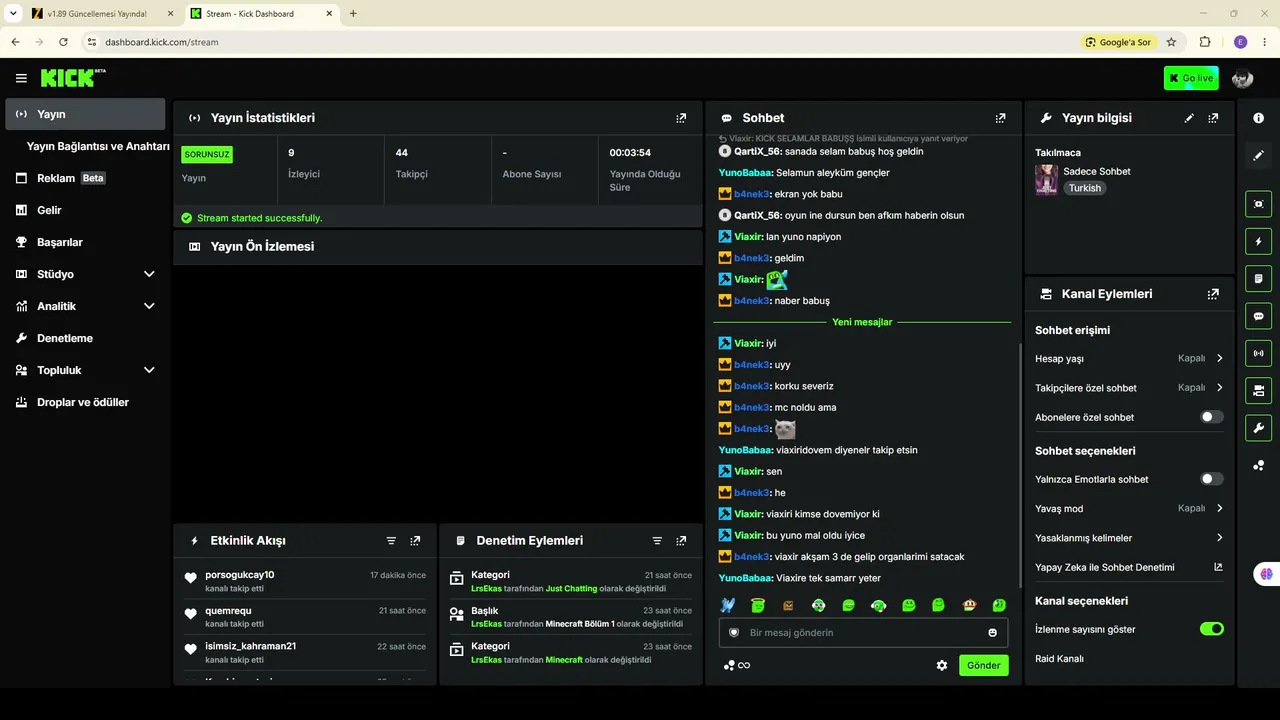Image resolution: width=1280 pixels, height=720 pixels.
Task: Pop out the Yayın İstatistikleri panel
Action: (681, 118)
